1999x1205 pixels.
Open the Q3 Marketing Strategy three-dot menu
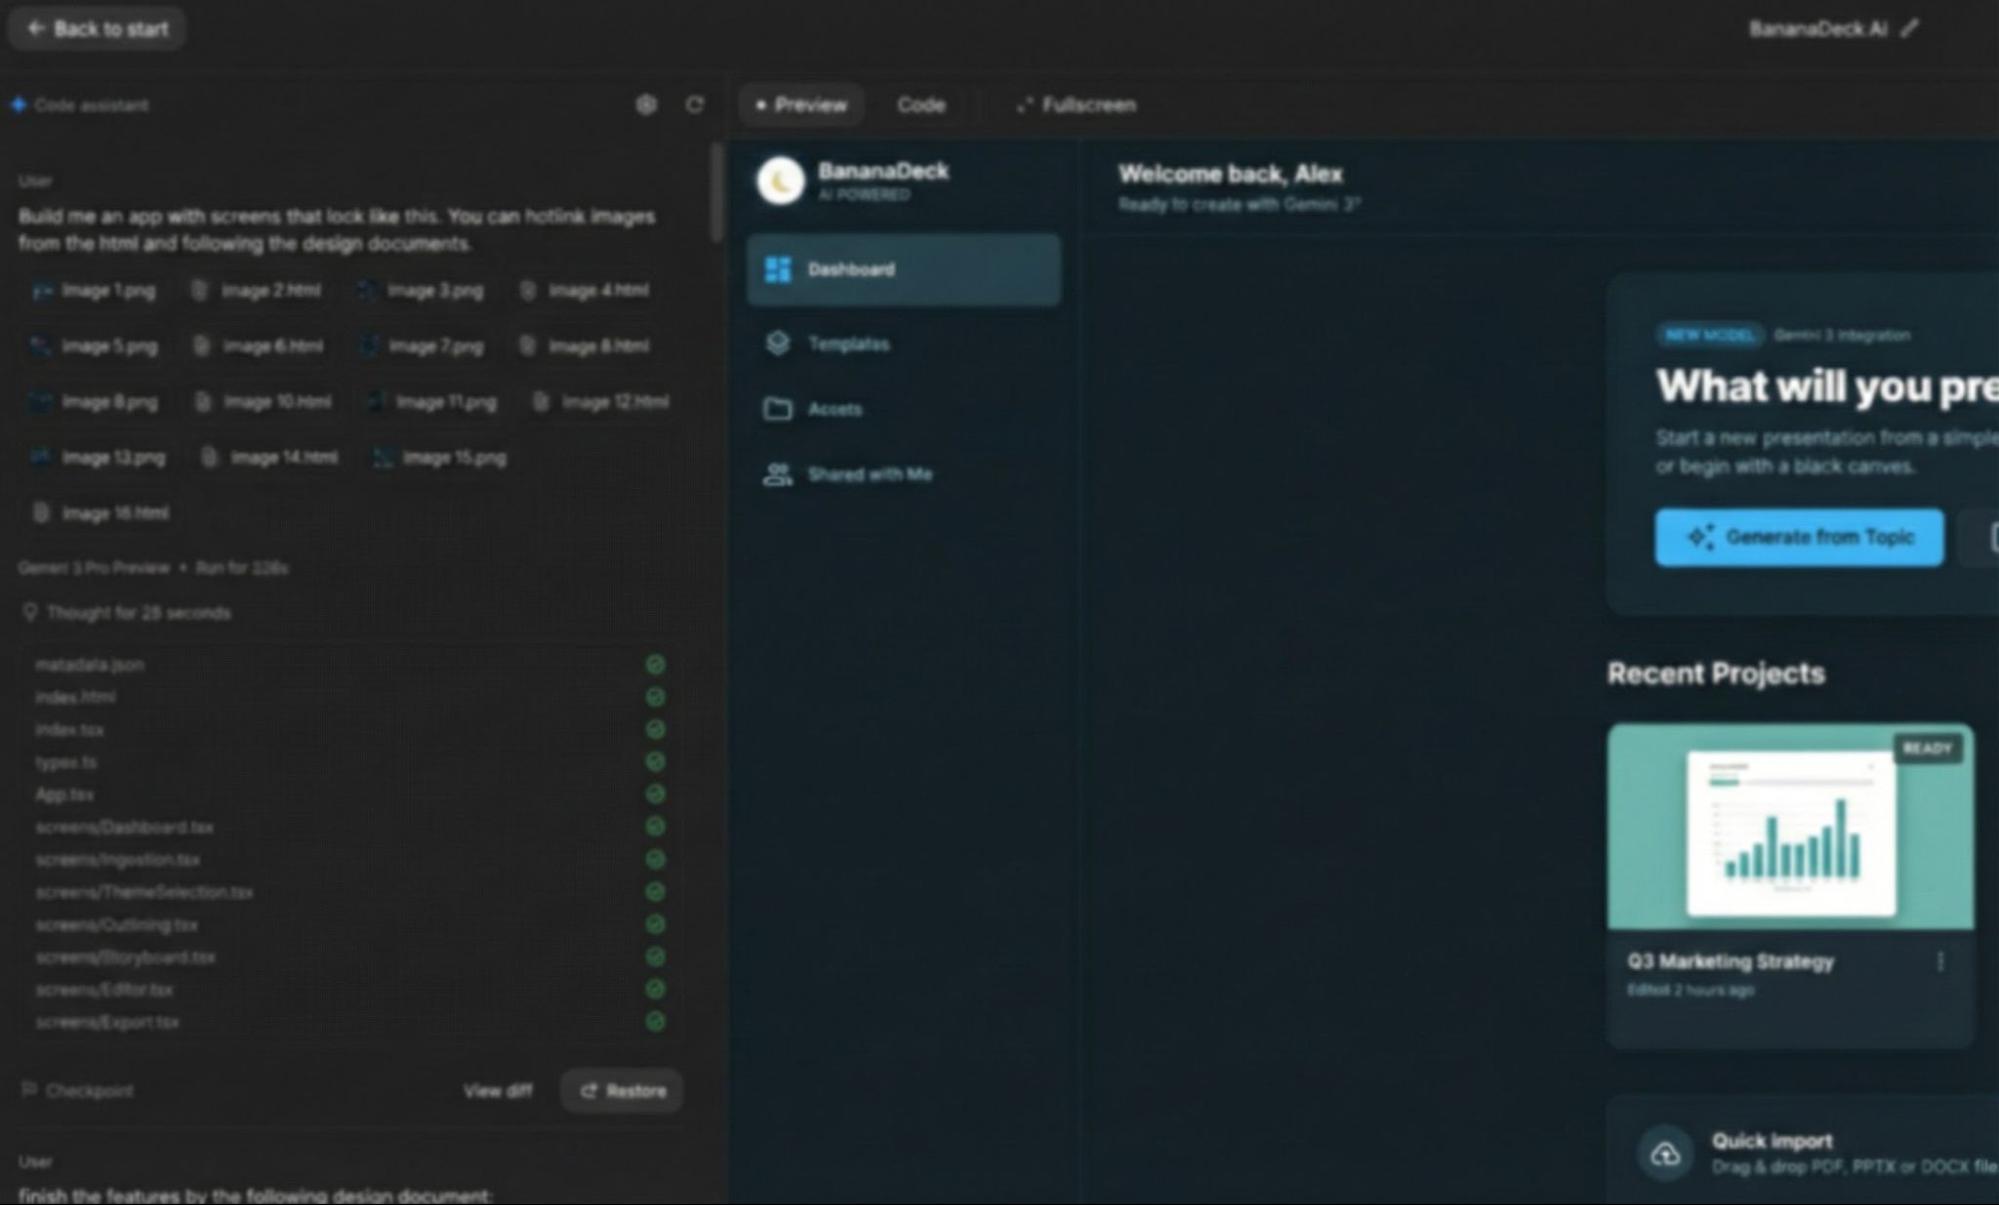(1940, 961)
